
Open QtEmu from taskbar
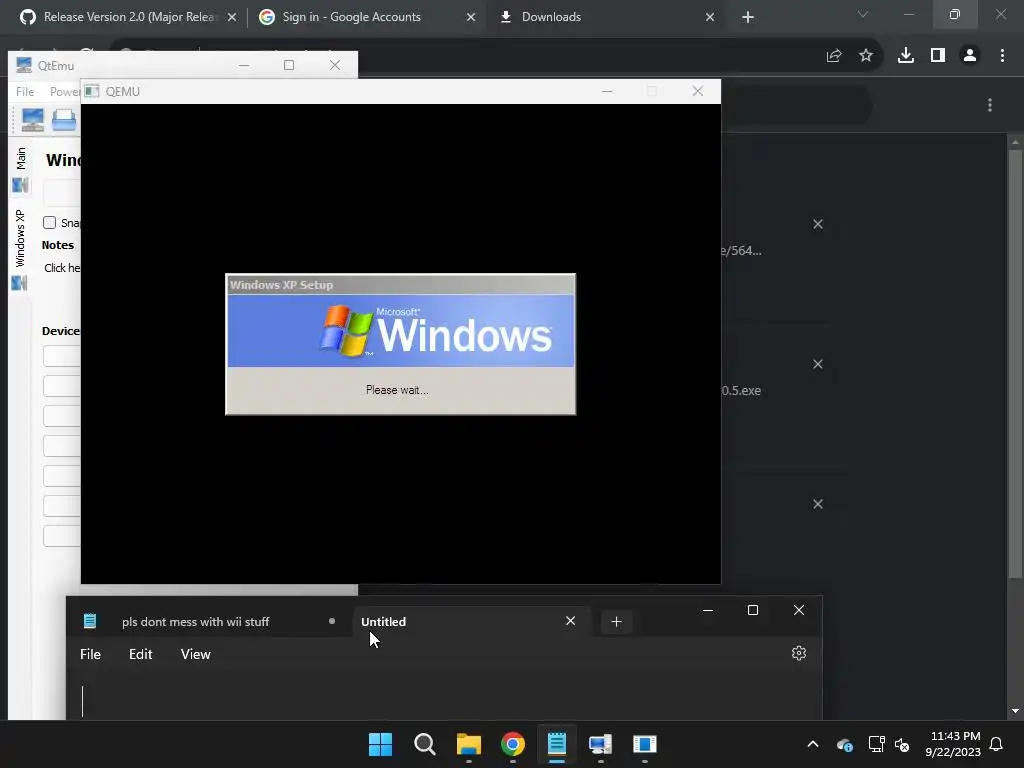[601, 744]
